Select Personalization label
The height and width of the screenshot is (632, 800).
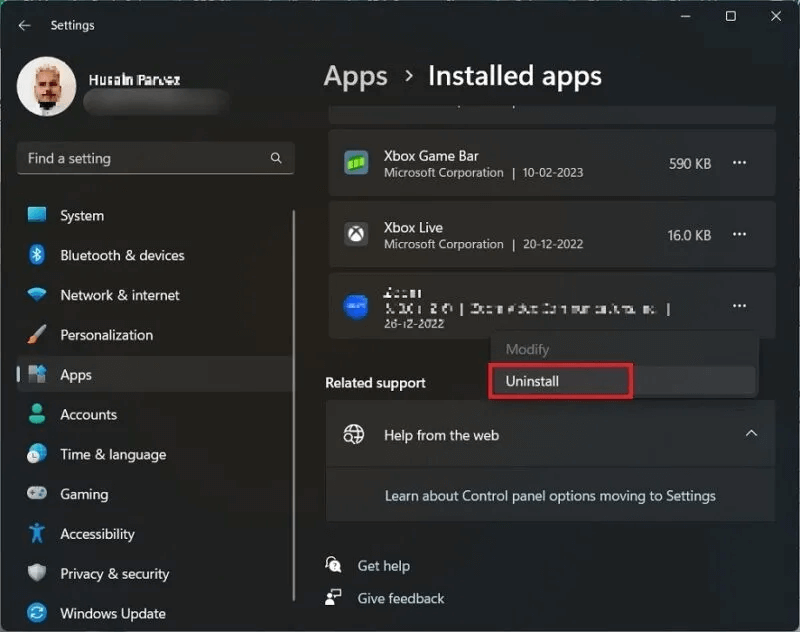click(107, 335)
